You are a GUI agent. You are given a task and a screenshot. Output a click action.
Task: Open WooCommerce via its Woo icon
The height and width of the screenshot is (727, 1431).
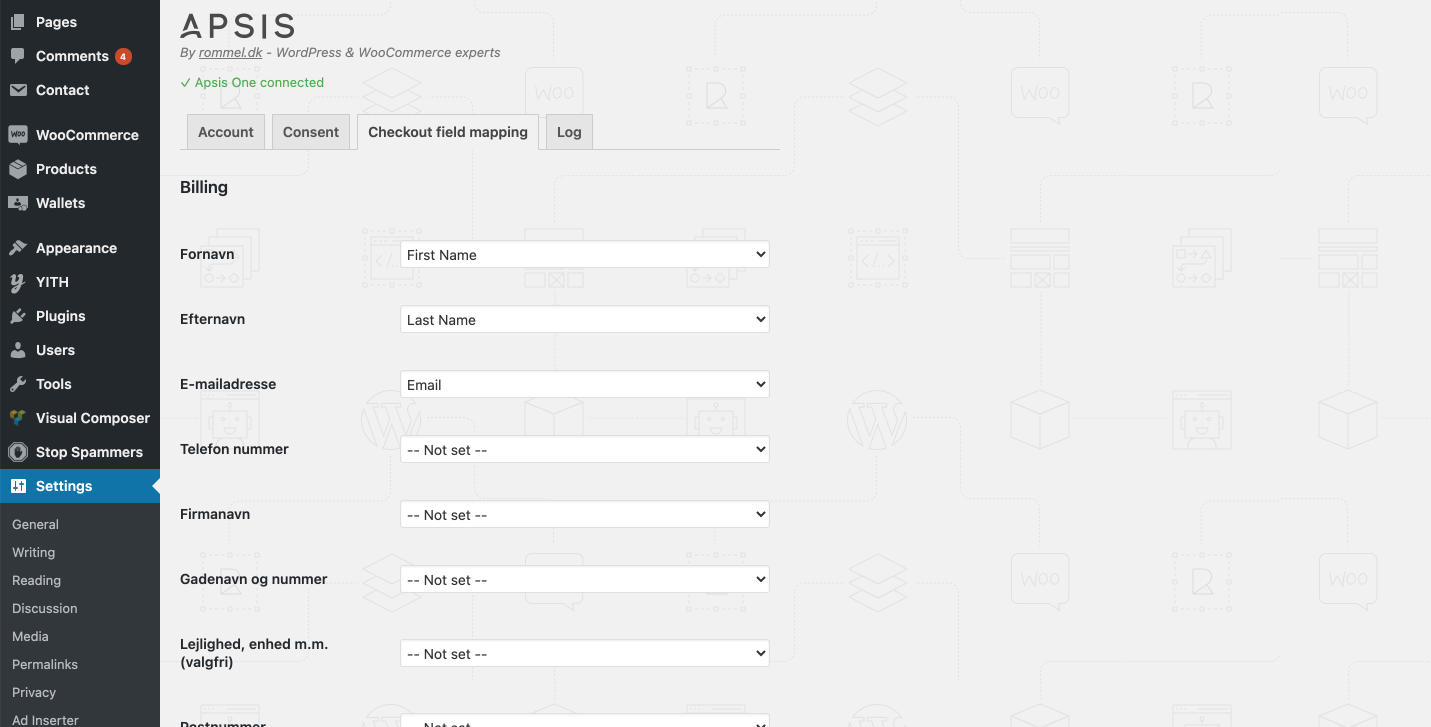(18, 135)
